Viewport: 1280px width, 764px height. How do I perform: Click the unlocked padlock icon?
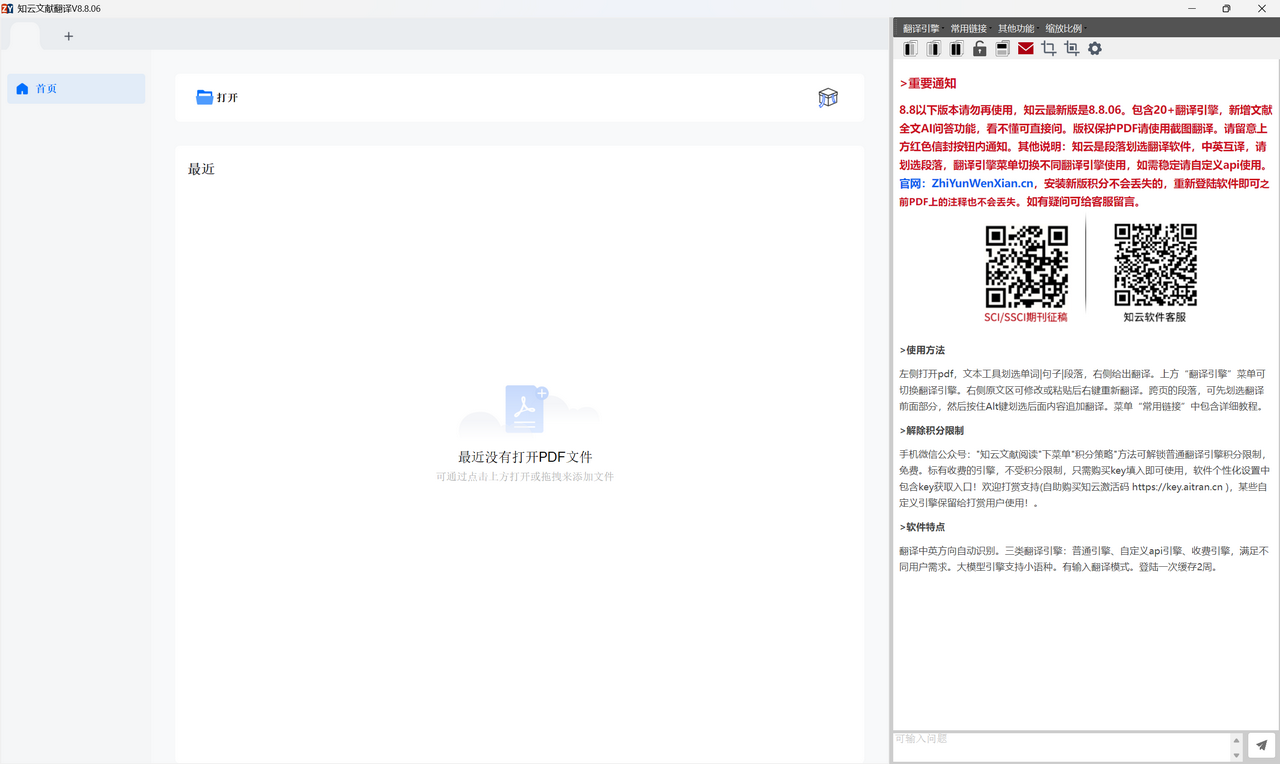tap(979, 49)
